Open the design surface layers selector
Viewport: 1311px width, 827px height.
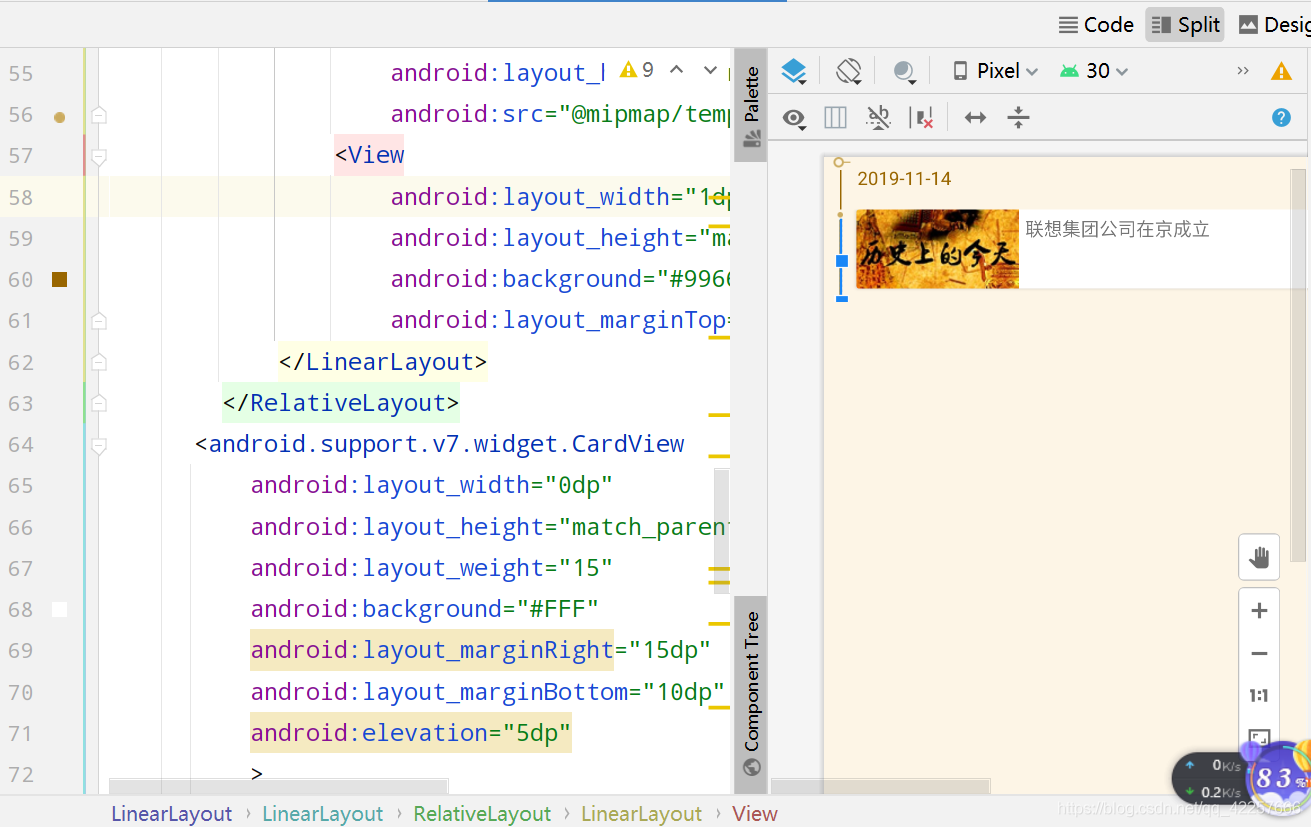[793, 71]
